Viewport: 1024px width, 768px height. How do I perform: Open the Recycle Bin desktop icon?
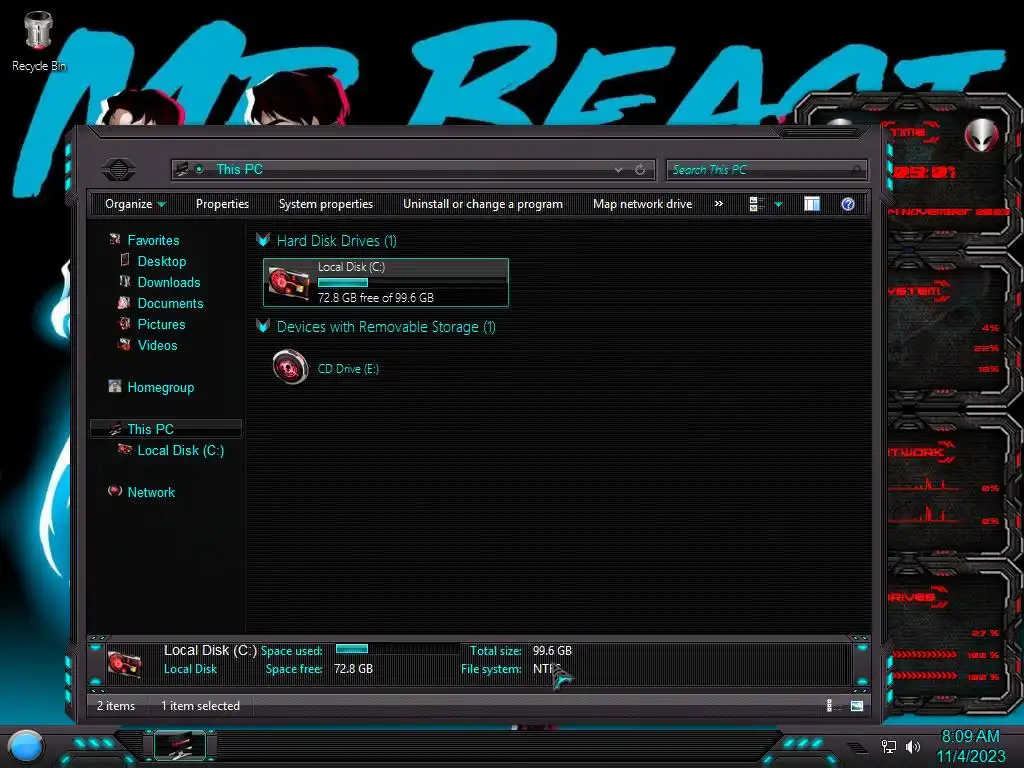pyautogui.click(x=38, y=42)
